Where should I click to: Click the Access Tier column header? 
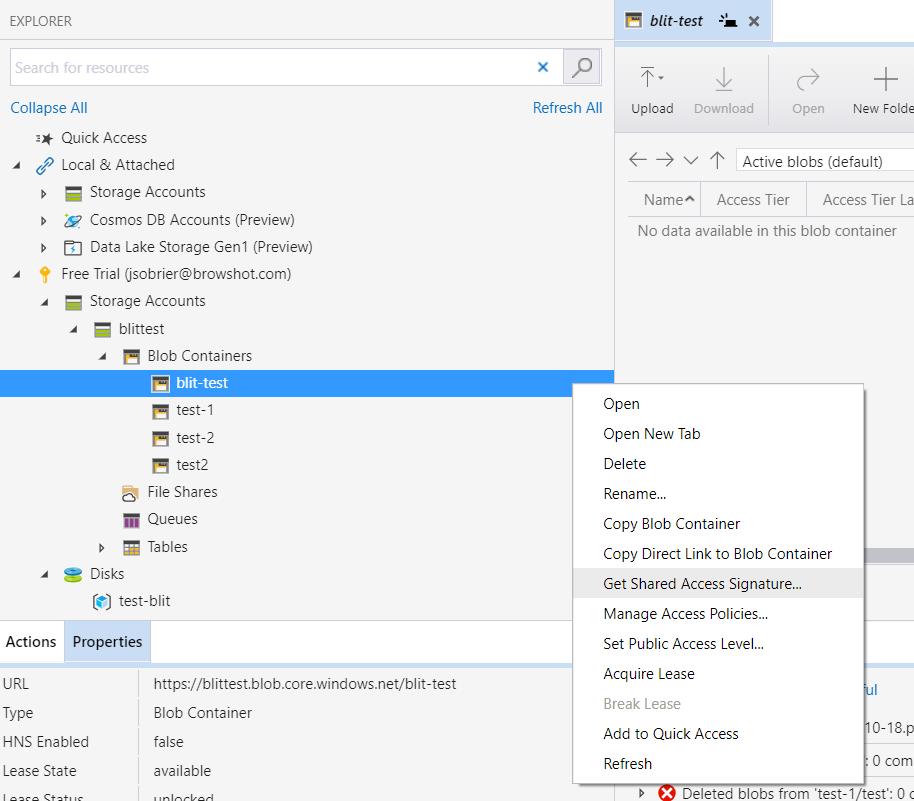[x=753, y=200]
